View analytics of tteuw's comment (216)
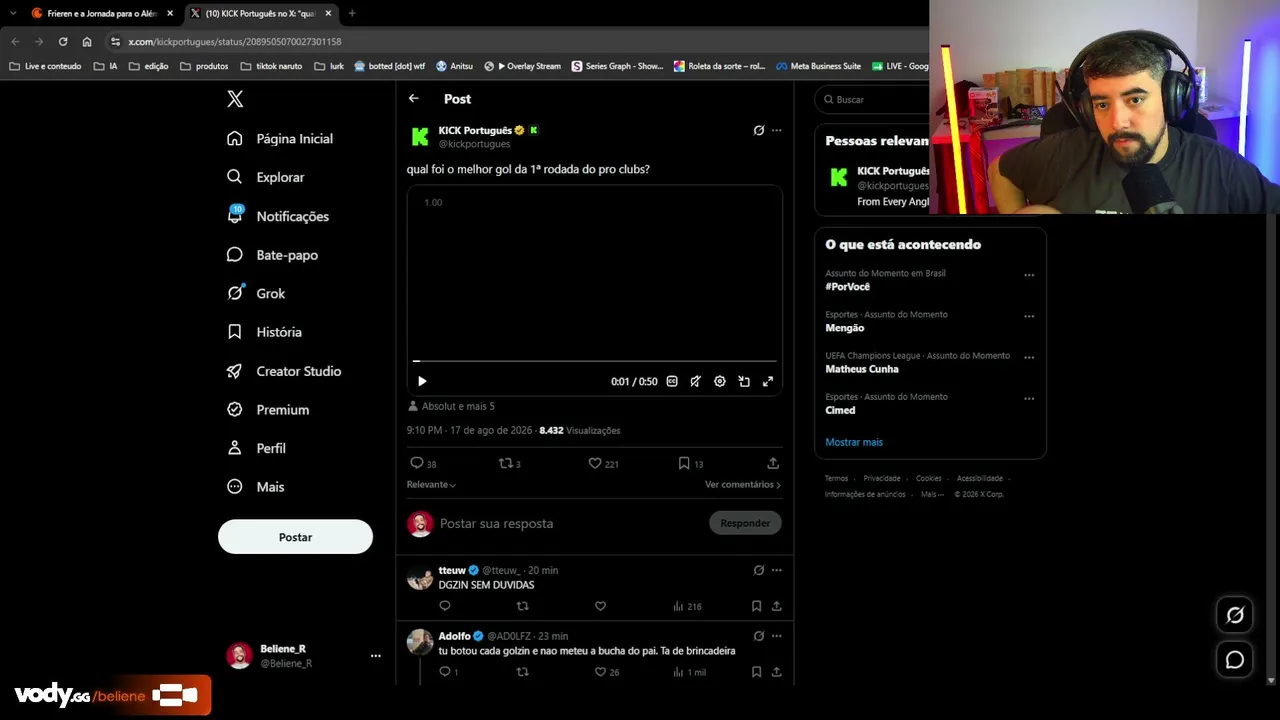 pos(687,606)
